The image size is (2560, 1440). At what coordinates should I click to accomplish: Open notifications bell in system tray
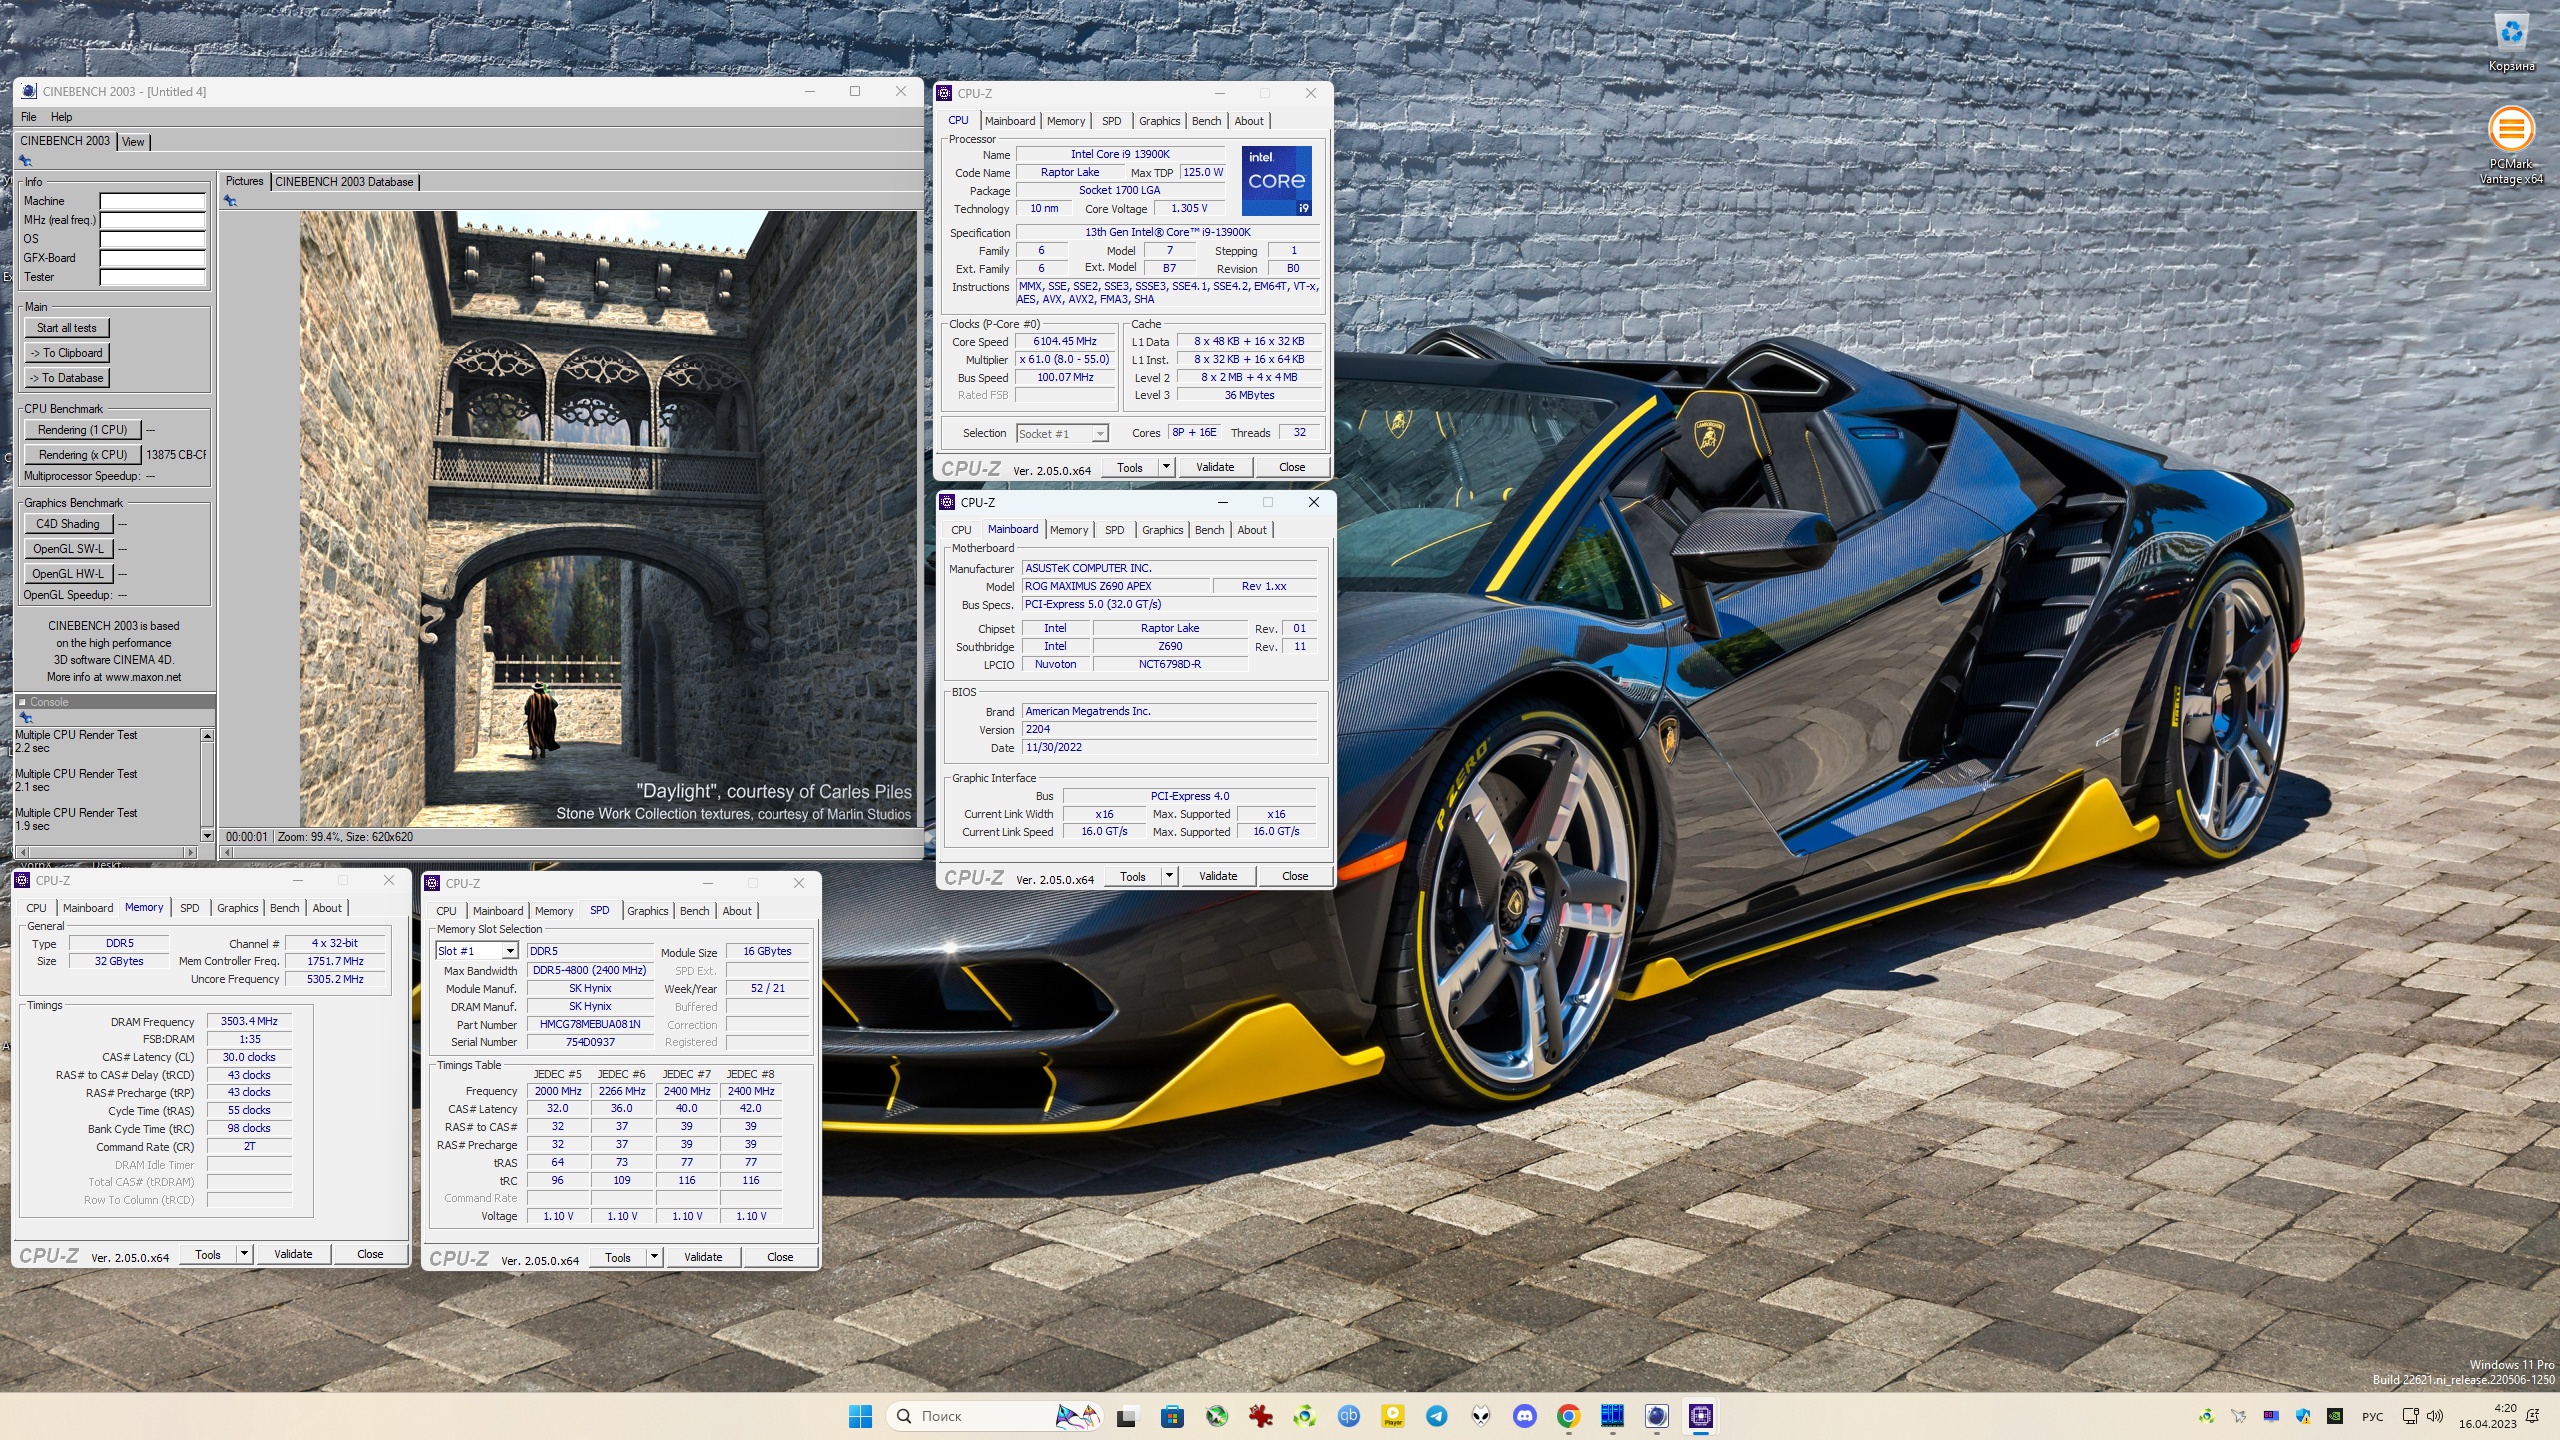coord(2533,1416)
